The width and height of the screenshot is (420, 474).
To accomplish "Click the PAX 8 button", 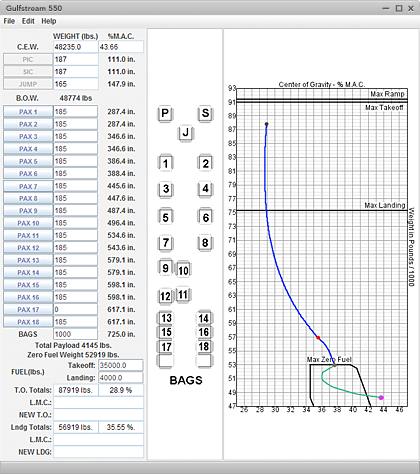I will tap(28, 198).
